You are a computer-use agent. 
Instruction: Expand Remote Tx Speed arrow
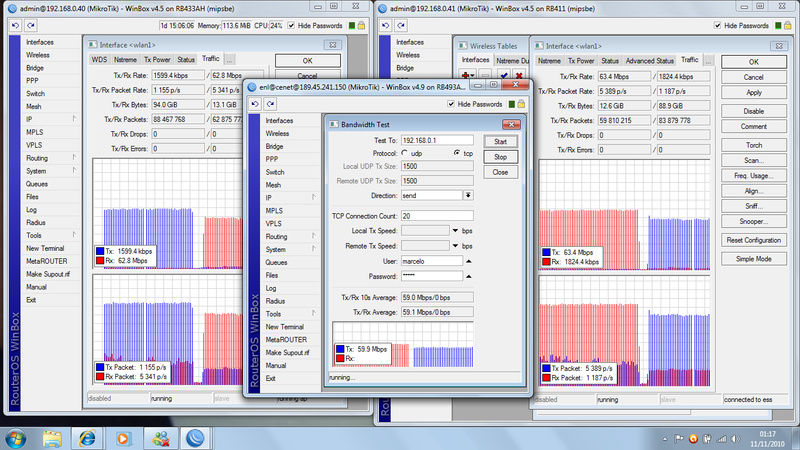[455, 245]
